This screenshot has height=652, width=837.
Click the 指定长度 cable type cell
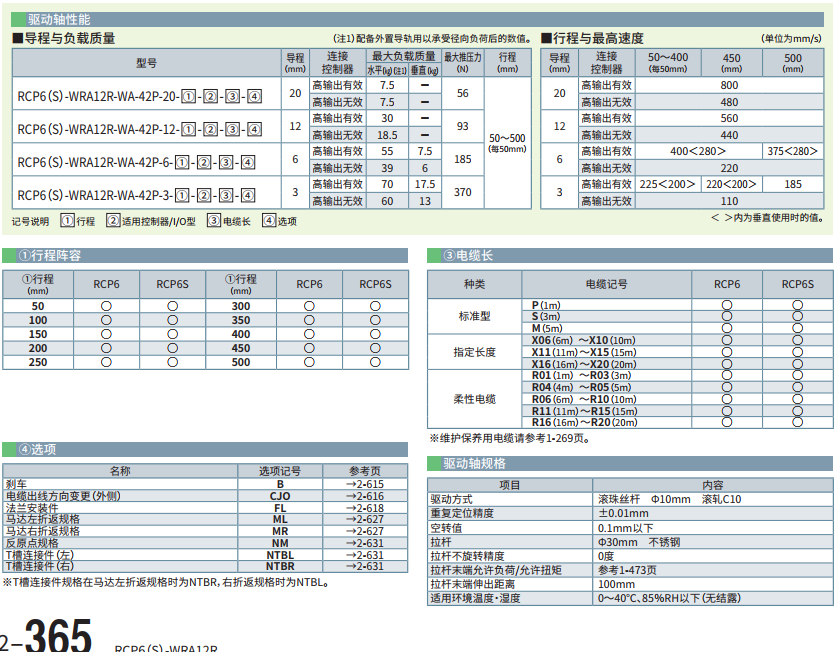[x=474, y=352]
